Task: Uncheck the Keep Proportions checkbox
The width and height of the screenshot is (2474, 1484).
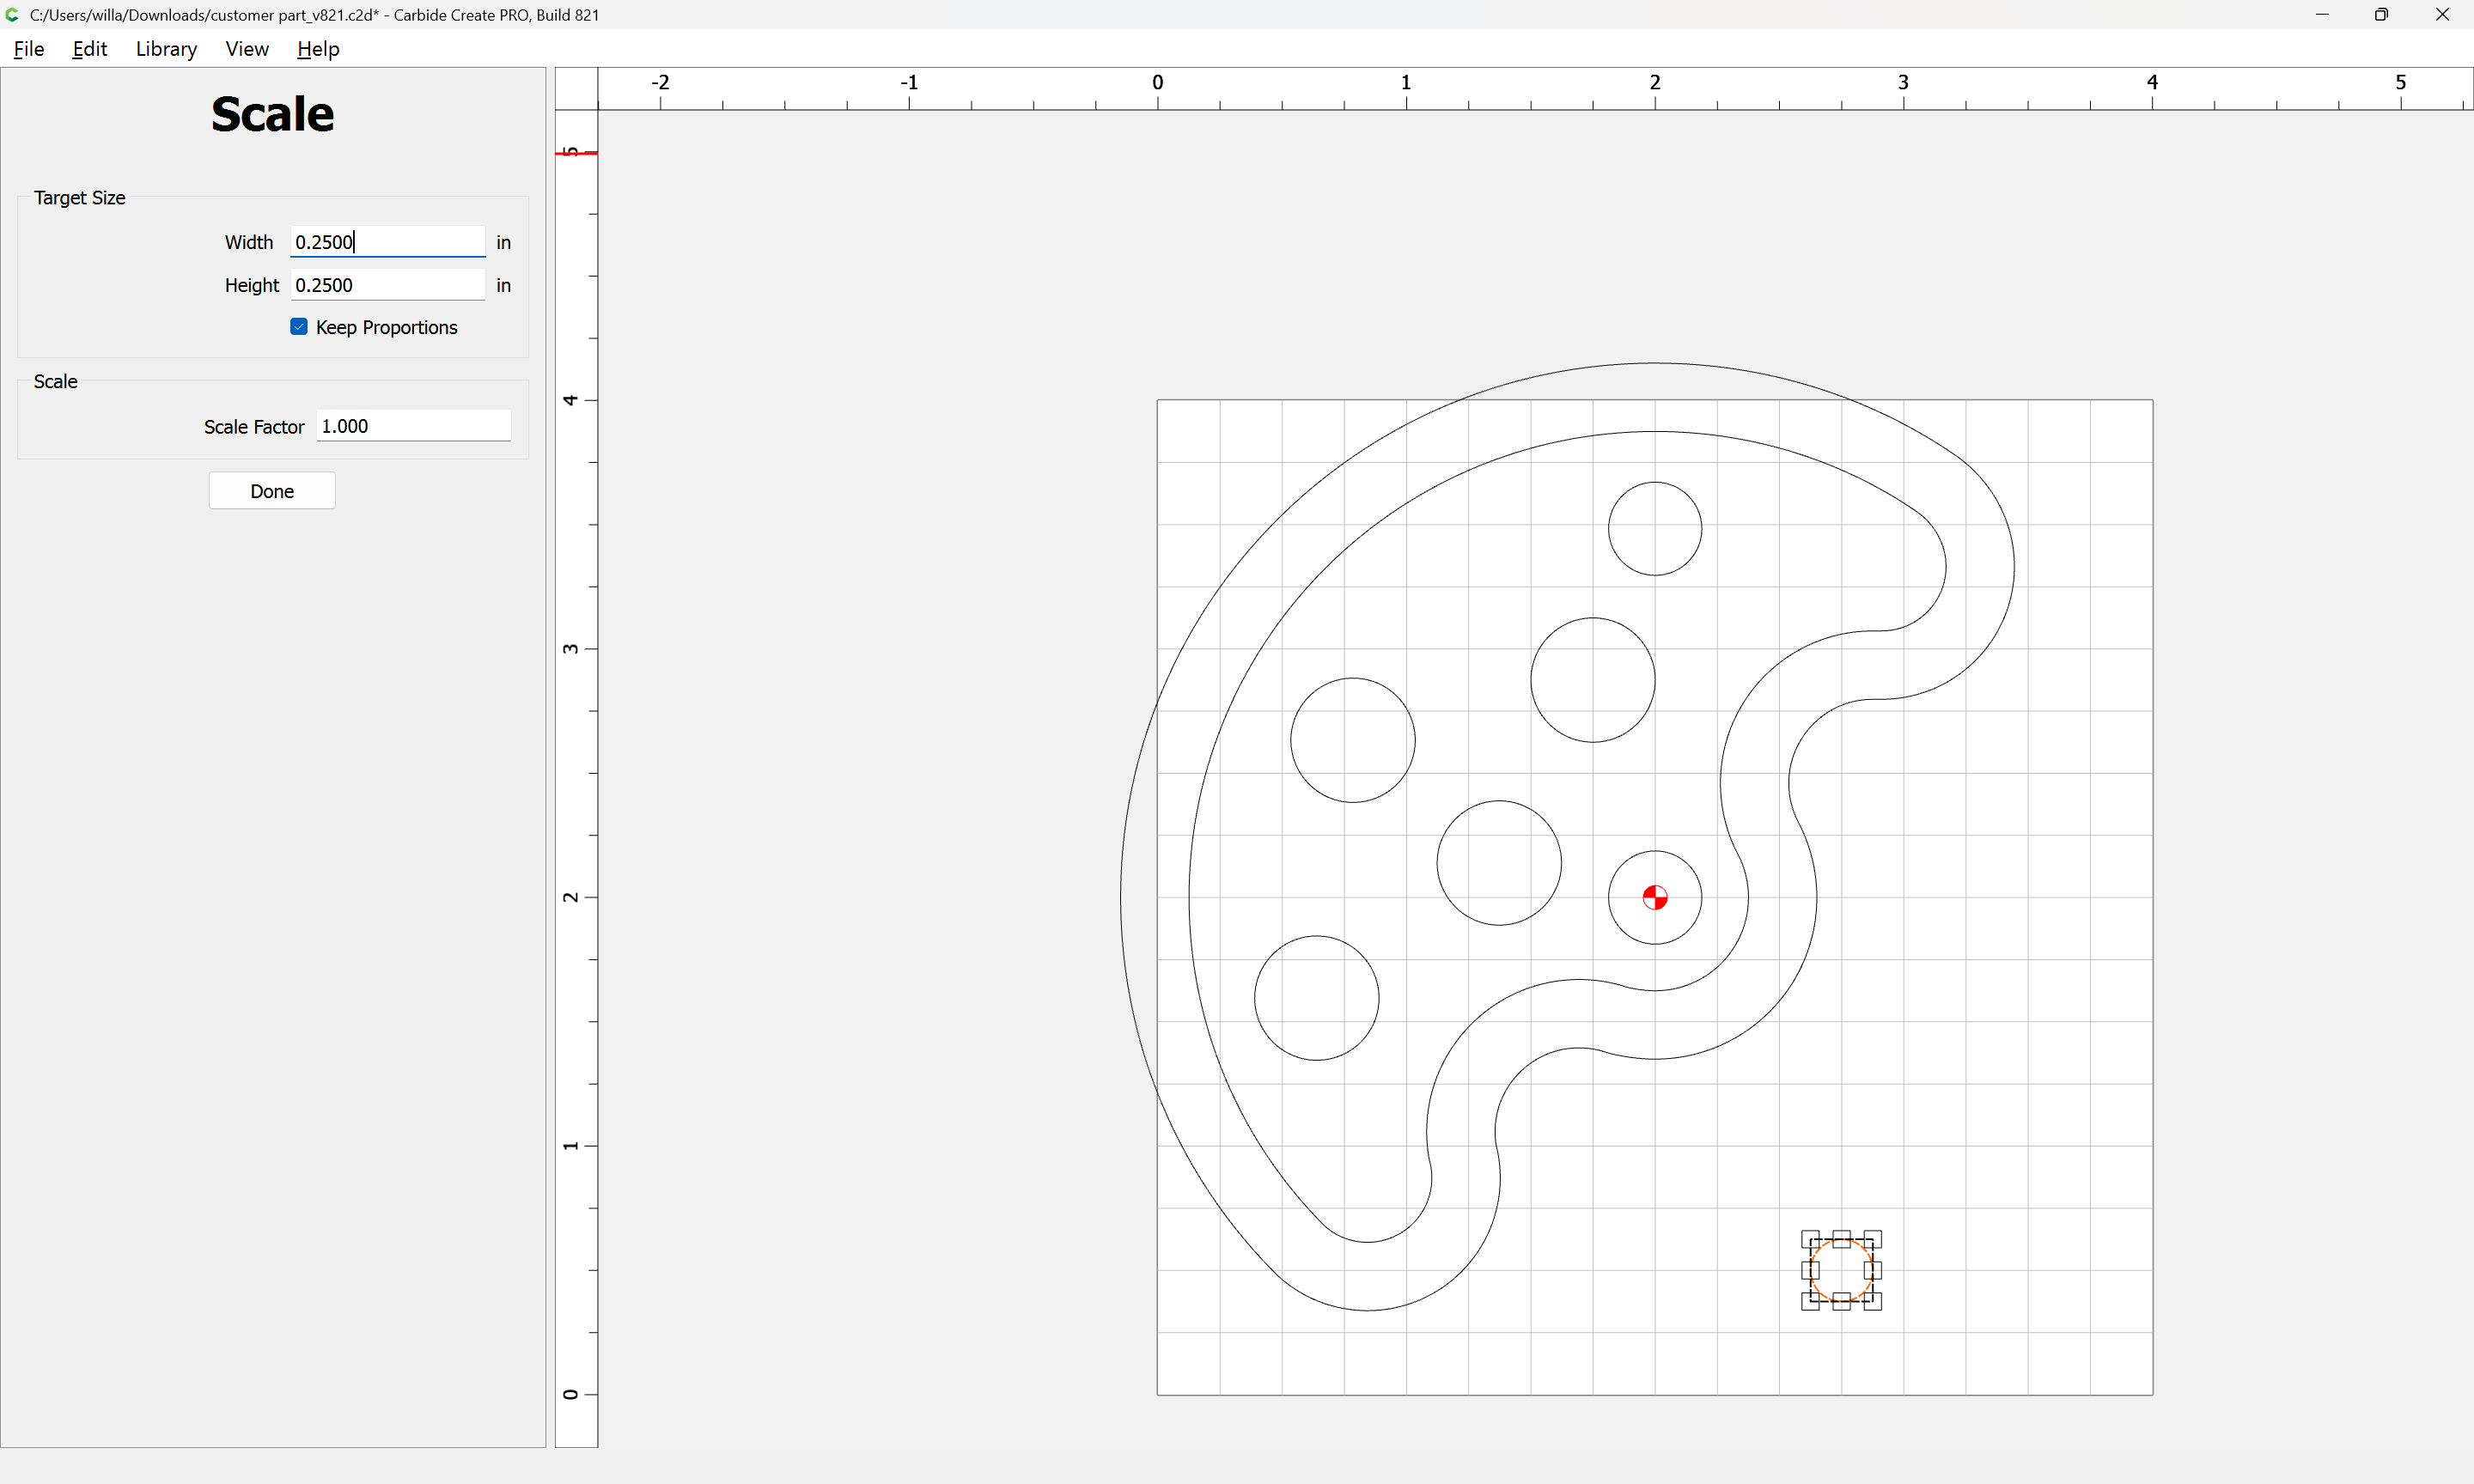Action: click(x=299, y=327)
